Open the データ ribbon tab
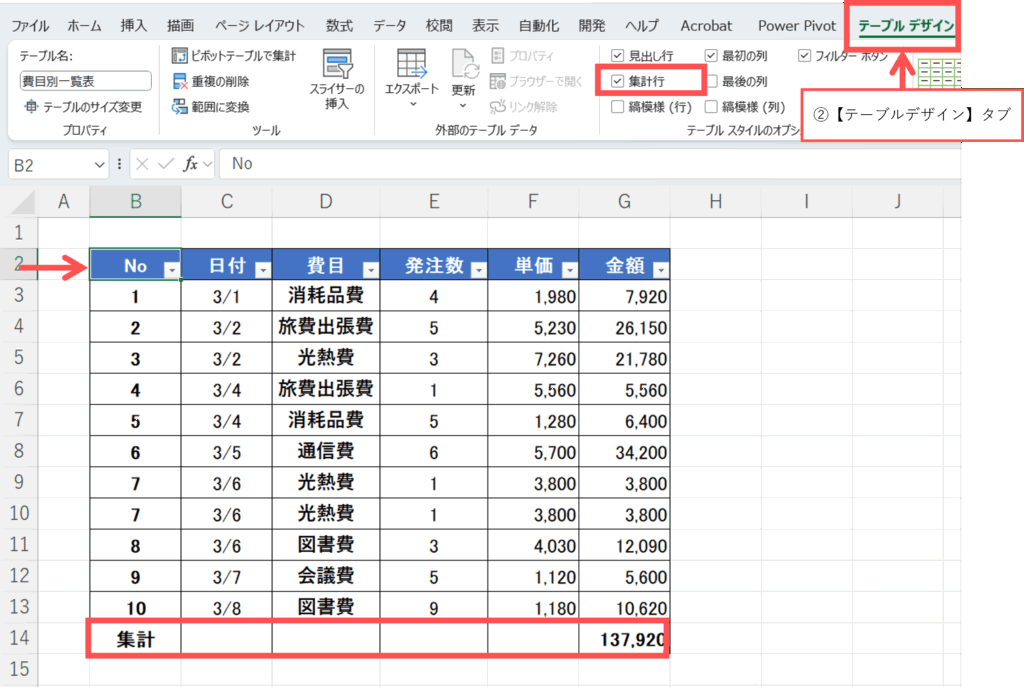Screen dimensions: 1024x687 389,26
